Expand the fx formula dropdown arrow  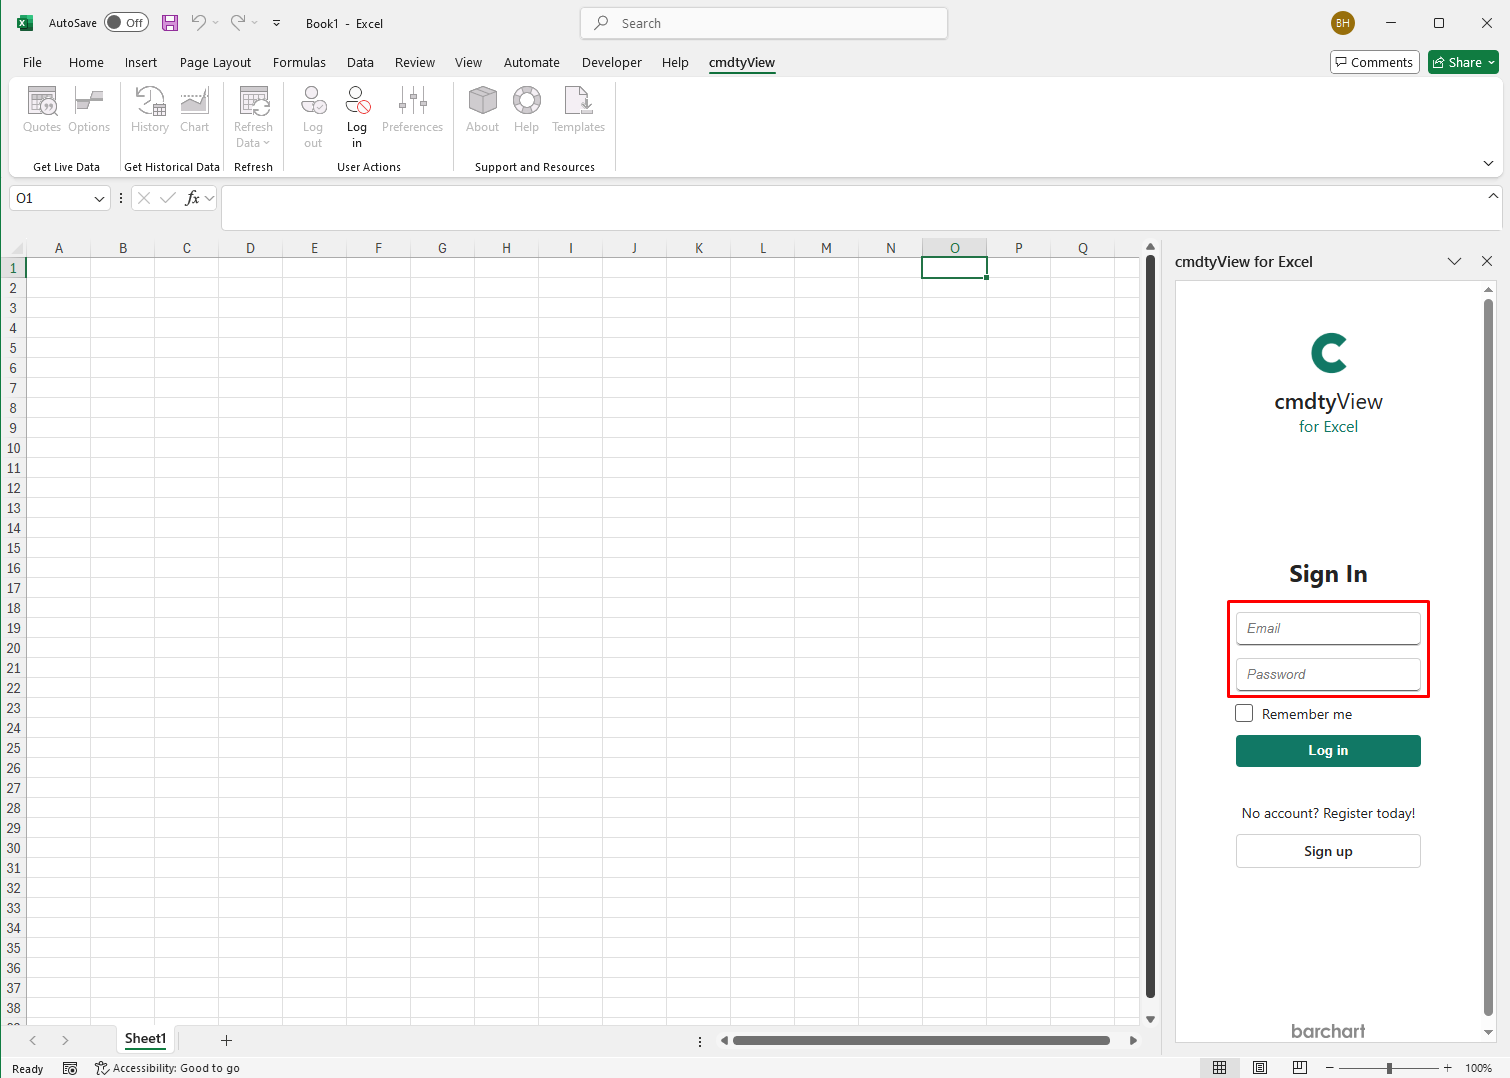tap(209, 198)
